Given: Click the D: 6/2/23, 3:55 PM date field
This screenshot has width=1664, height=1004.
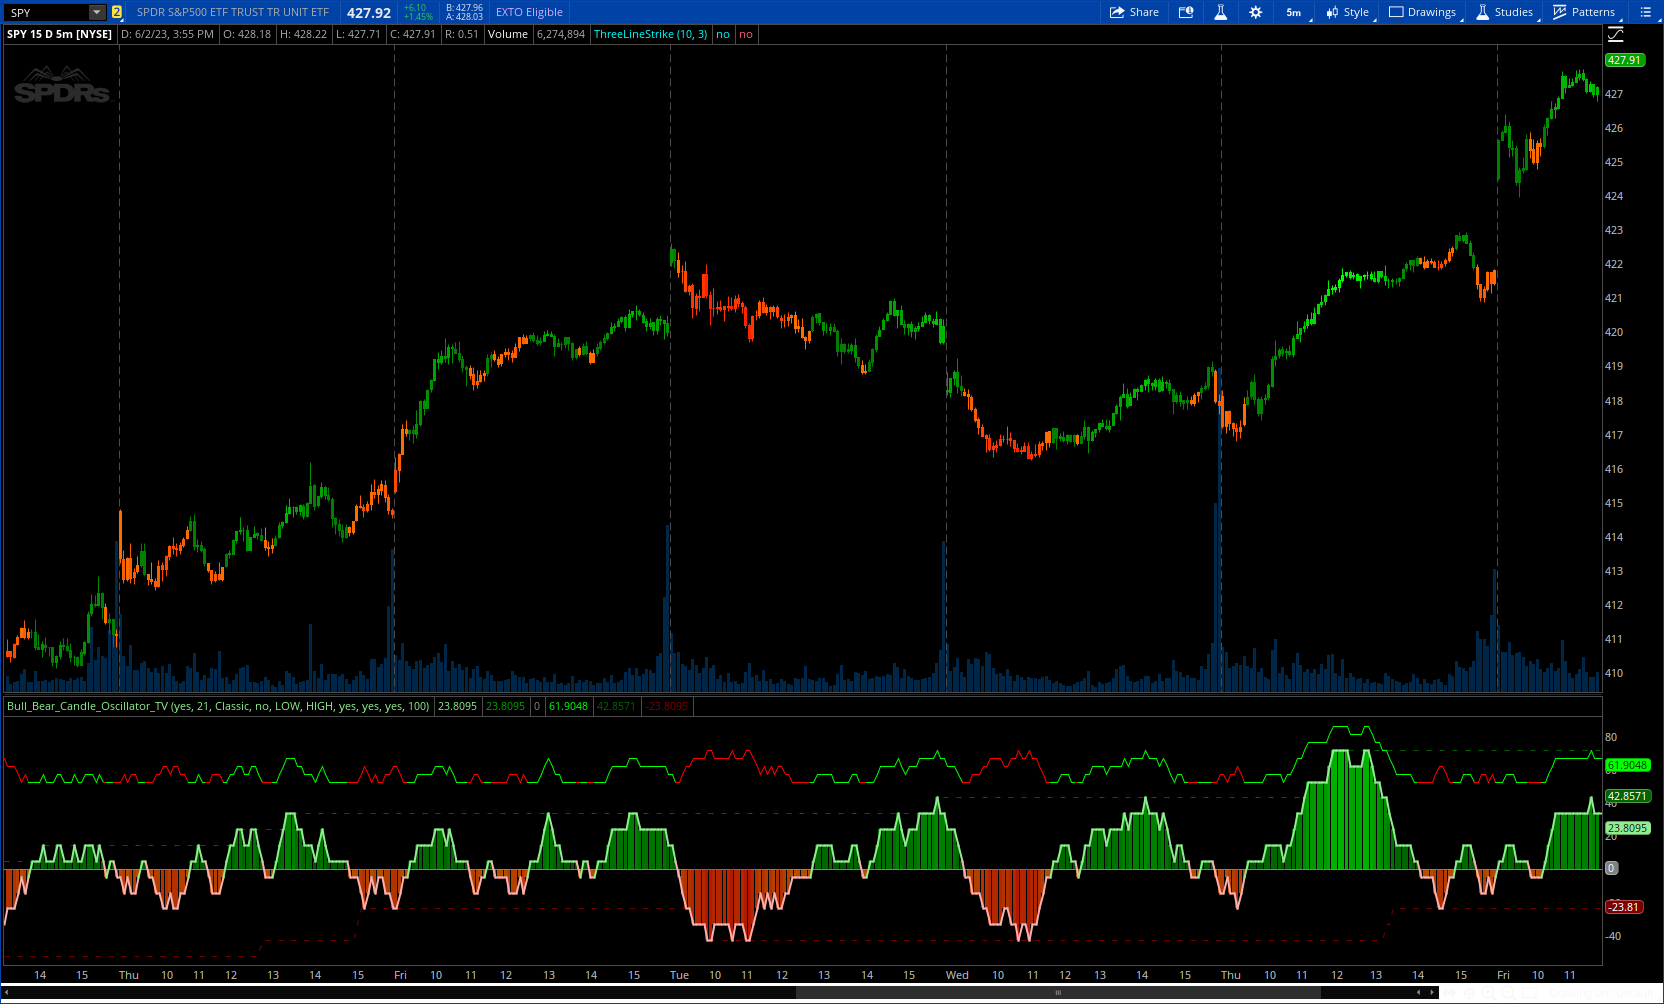Looking at the screenshot, I should (x=167, y=34).
